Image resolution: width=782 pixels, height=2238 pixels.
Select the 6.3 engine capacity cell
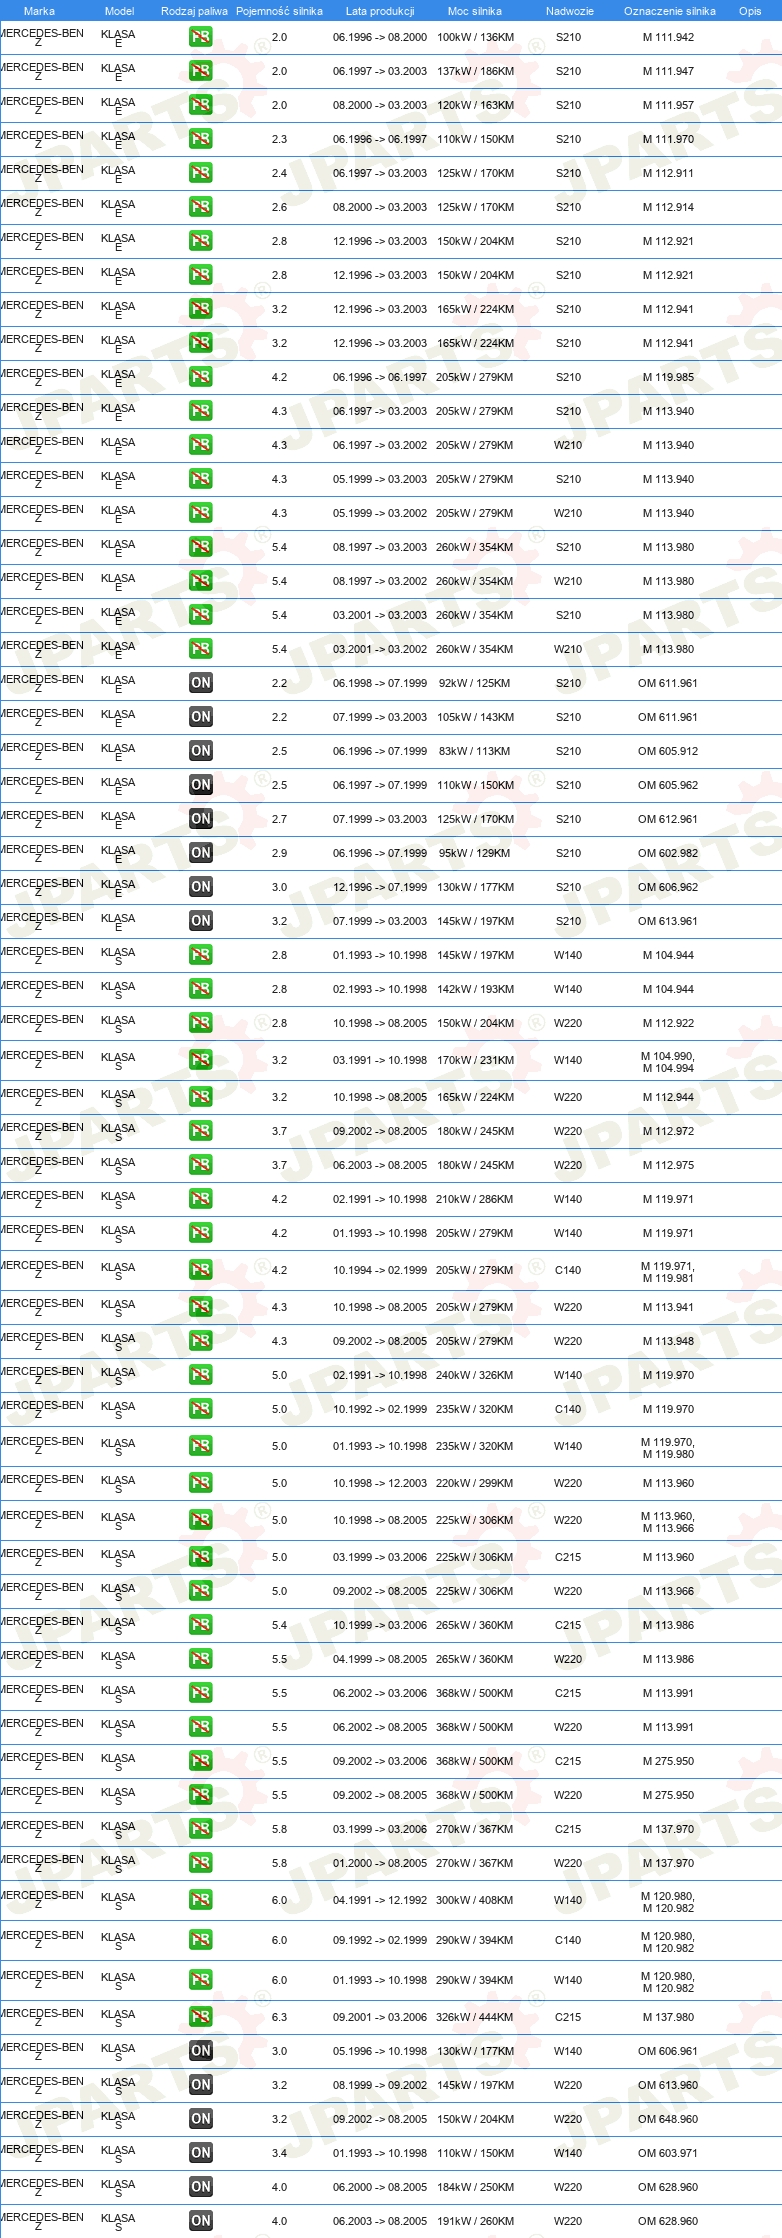279,2017
